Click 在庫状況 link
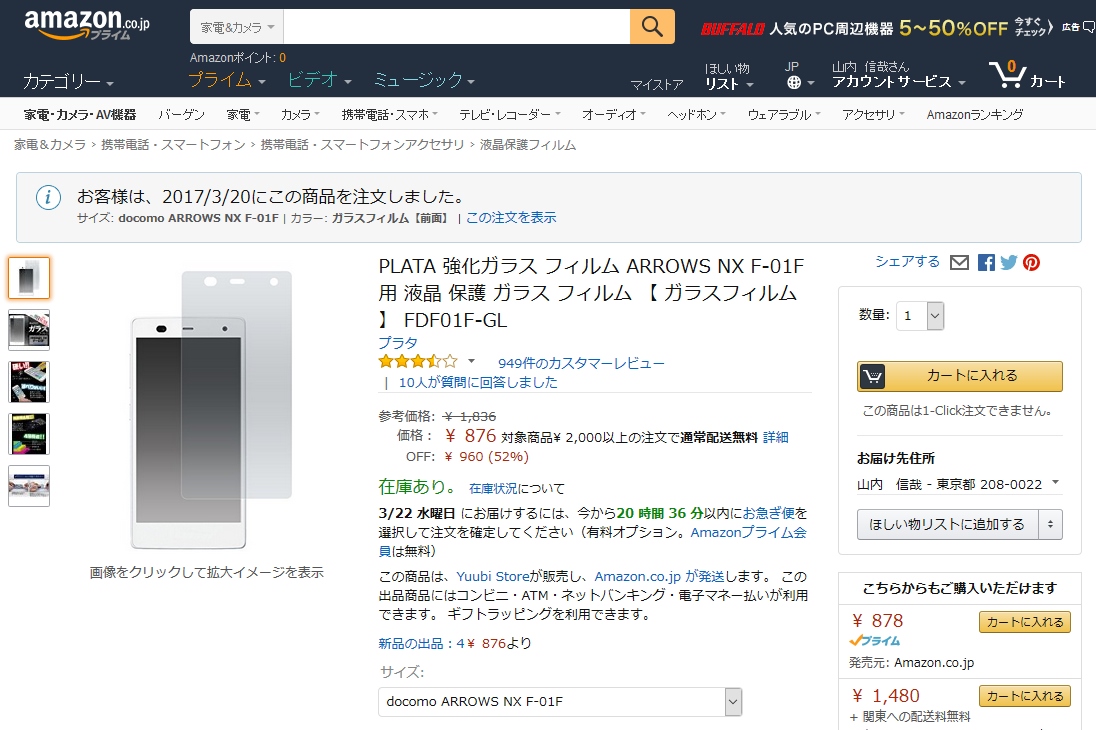1096x730 pixels. [493, 488]
